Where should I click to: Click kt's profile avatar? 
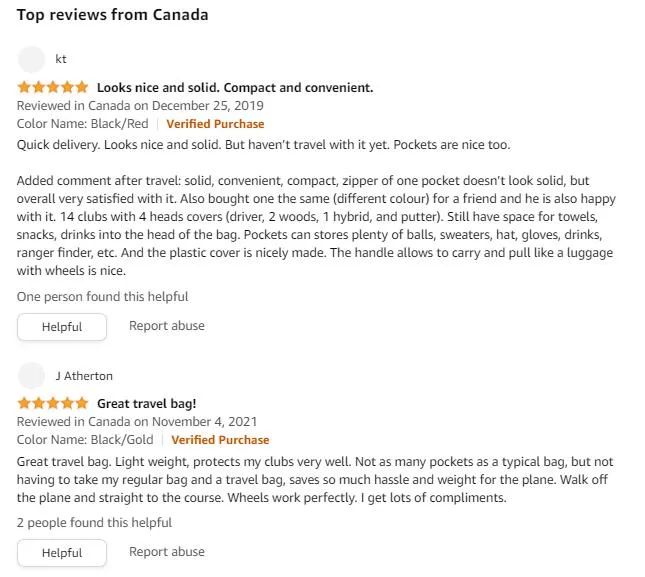(31, 60)
